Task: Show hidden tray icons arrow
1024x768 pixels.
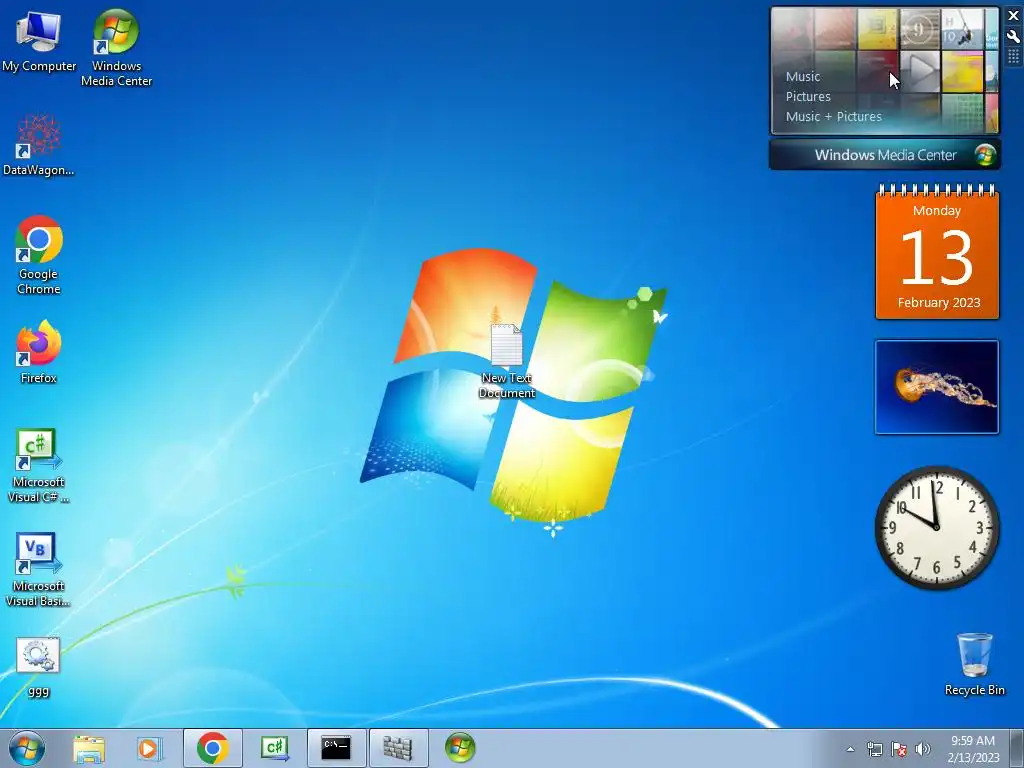Action: point(850,749)
